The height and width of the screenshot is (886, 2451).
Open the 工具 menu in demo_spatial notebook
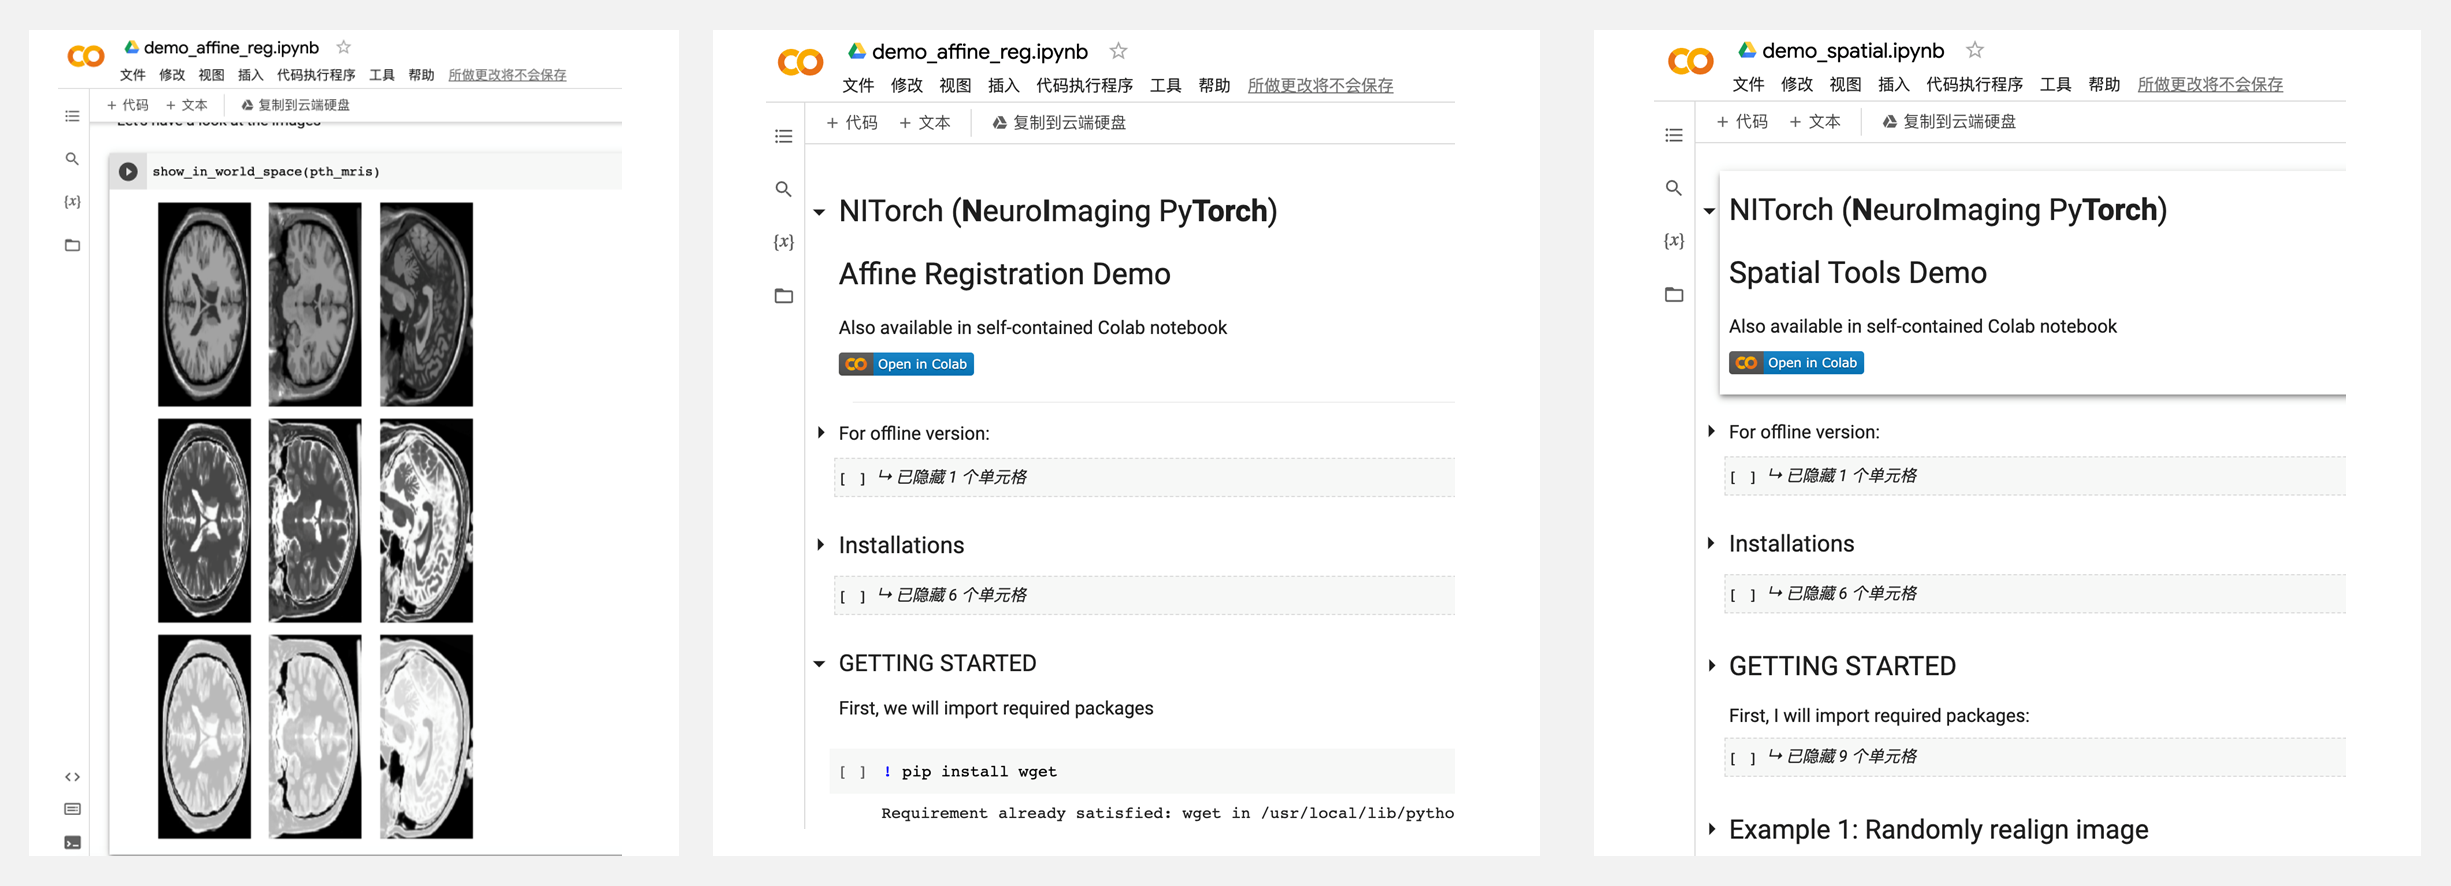point(2055,85)
